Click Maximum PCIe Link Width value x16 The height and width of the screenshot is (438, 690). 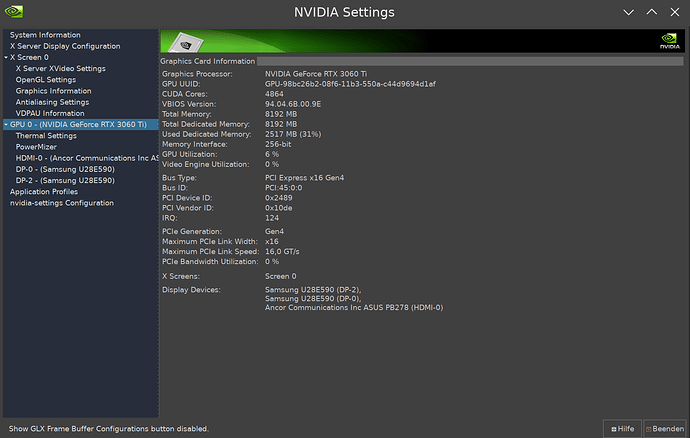tap(272, 242)
